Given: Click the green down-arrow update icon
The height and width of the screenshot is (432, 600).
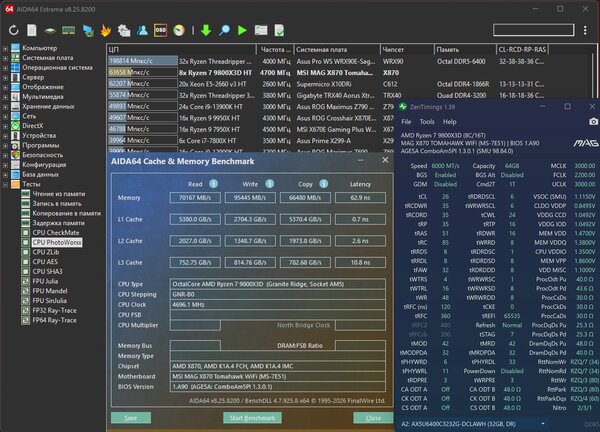Looking at the screenshot, I should [206, 30].
